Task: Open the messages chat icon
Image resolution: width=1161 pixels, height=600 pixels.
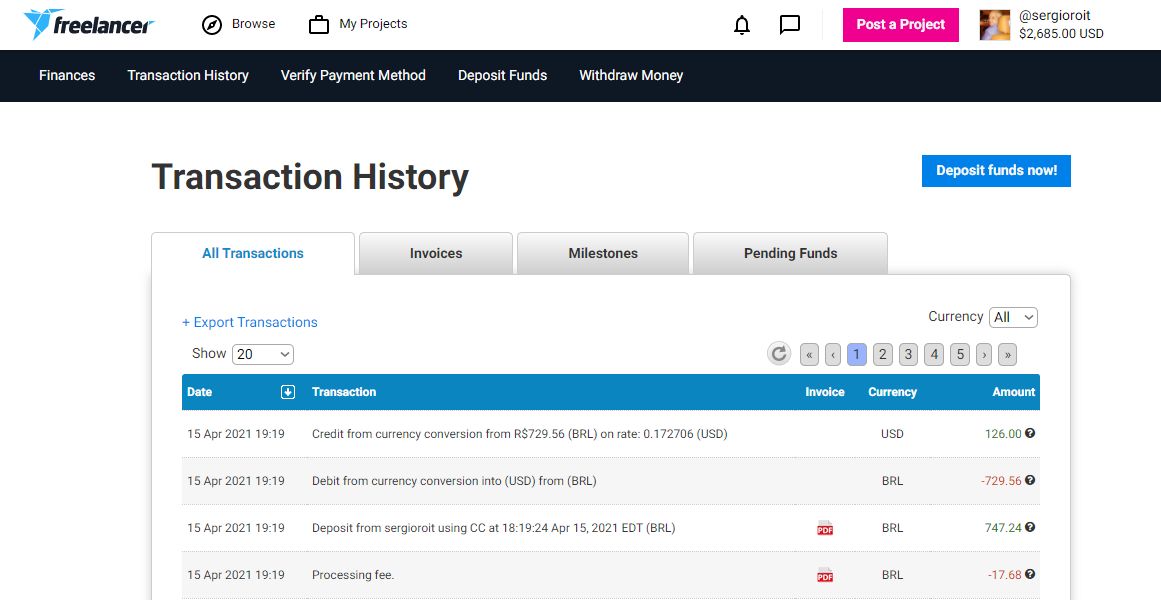Action: (790, 25)
